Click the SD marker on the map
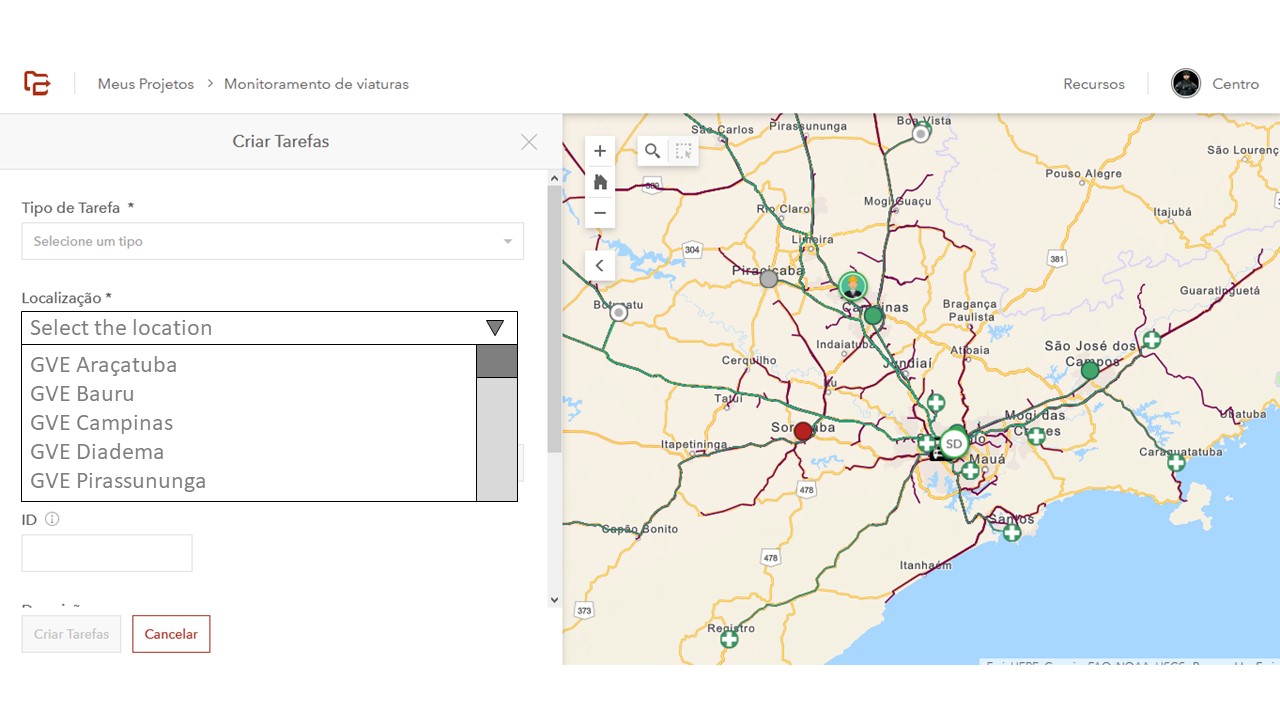The height and width of the screenshot is (720, 1280). tap(954, 443)
